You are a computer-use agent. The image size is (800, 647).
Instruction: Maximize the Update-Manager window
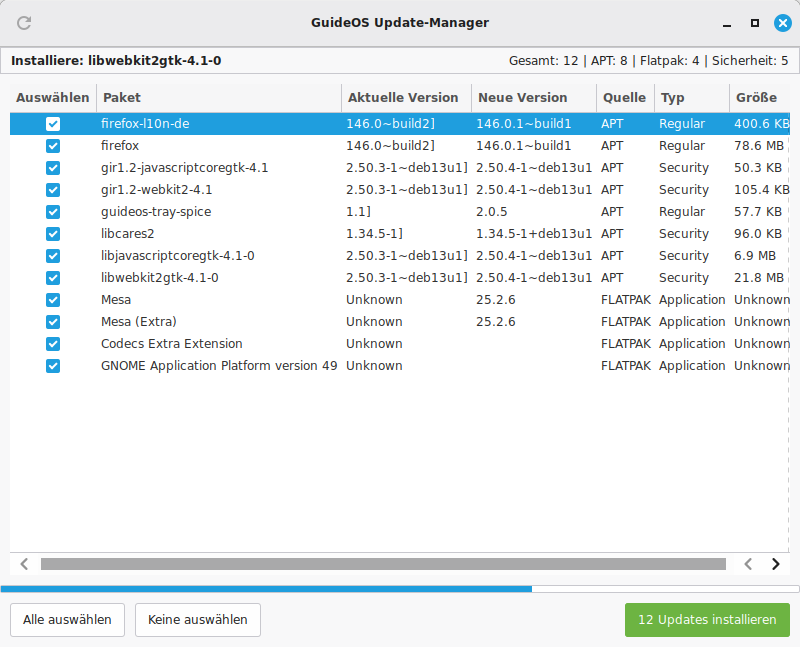[755, 22]
